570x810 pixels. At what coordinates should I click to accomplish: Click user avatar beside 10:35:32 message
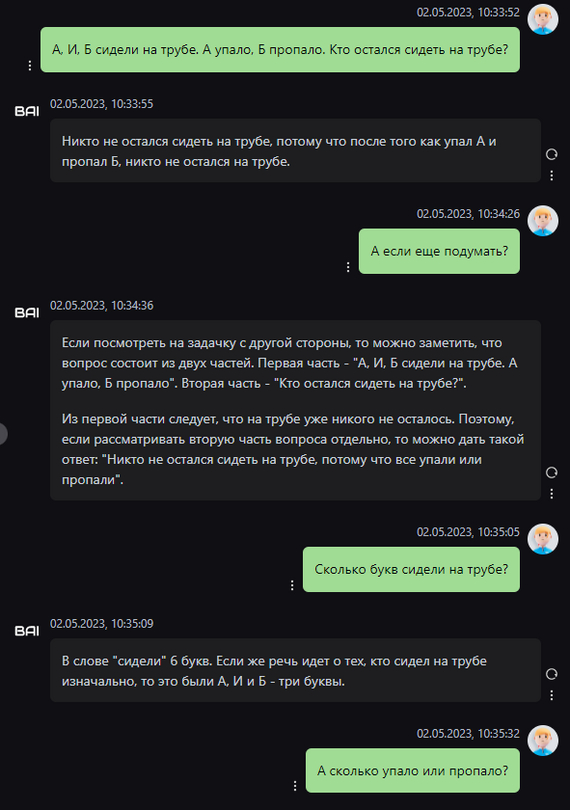(x=543, y=740)
